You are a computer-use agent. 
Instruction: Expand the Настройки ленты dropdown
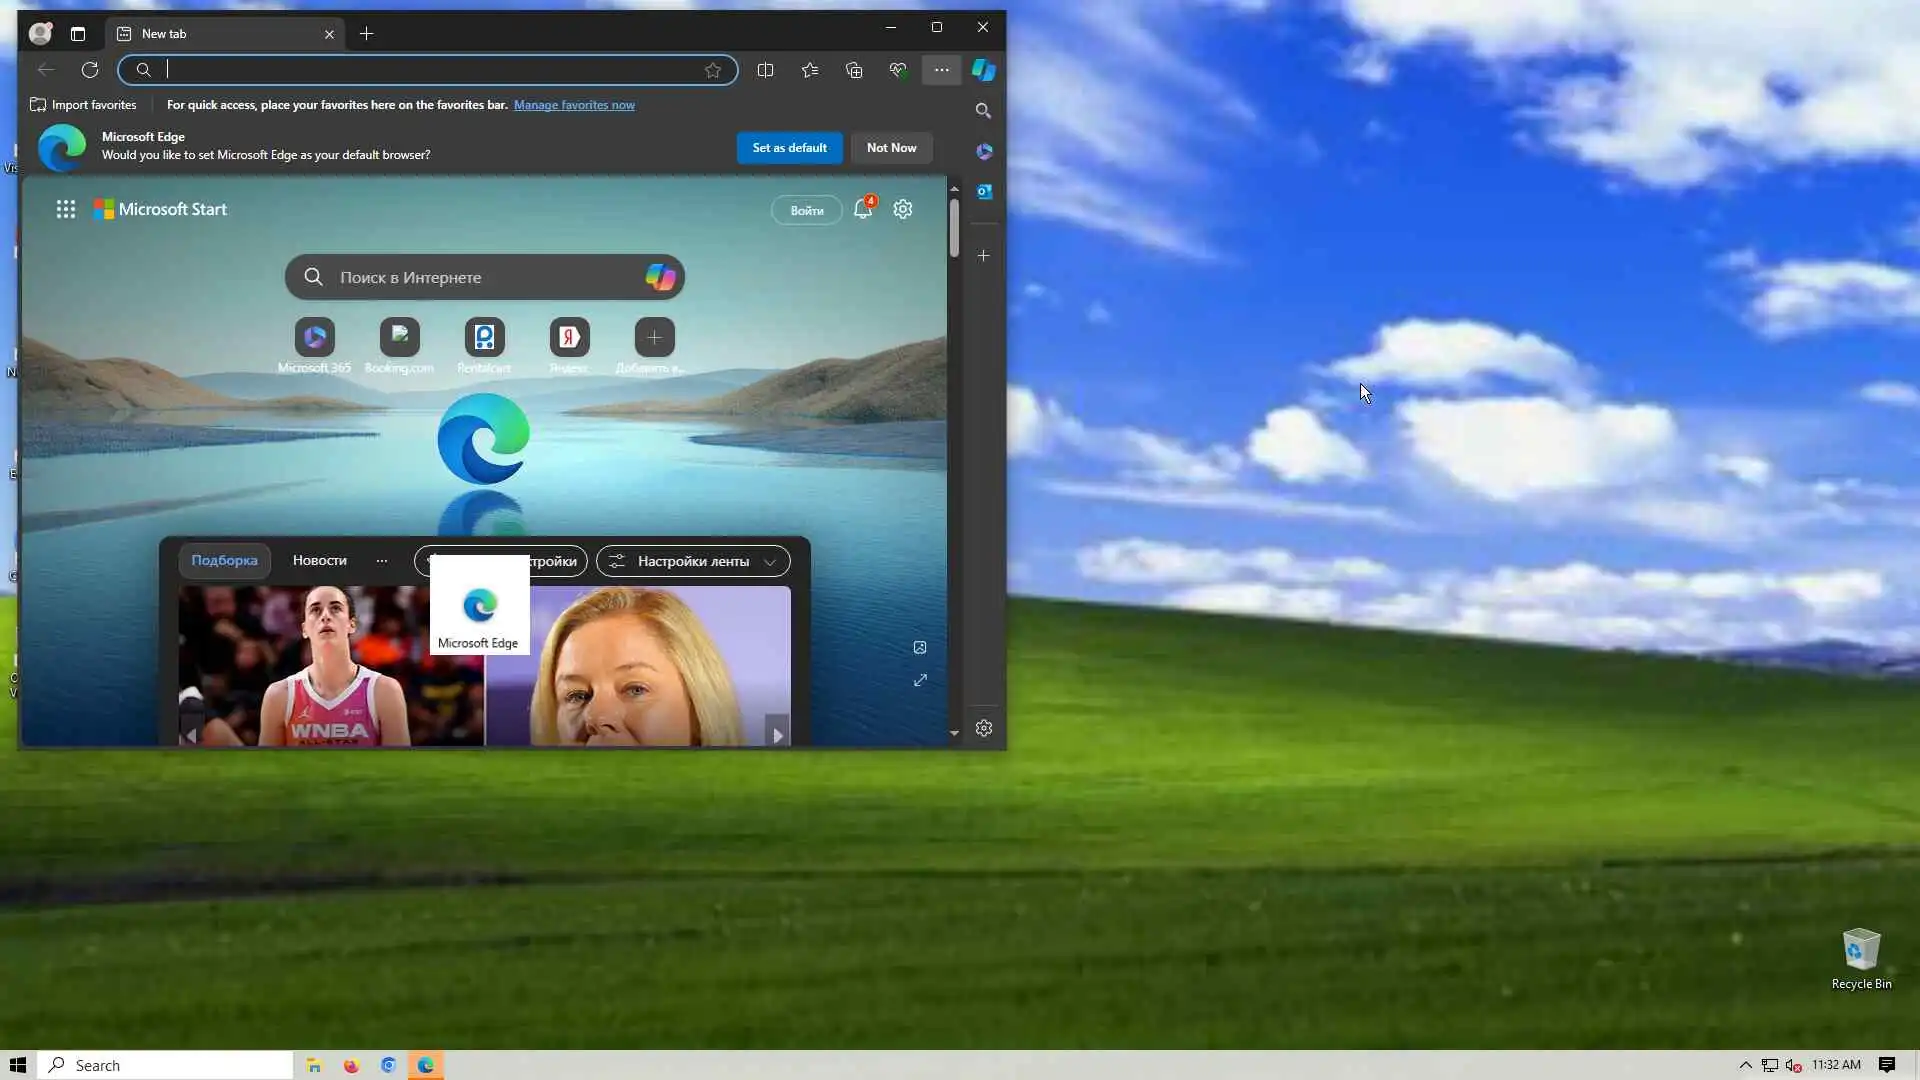click(693, 561)
